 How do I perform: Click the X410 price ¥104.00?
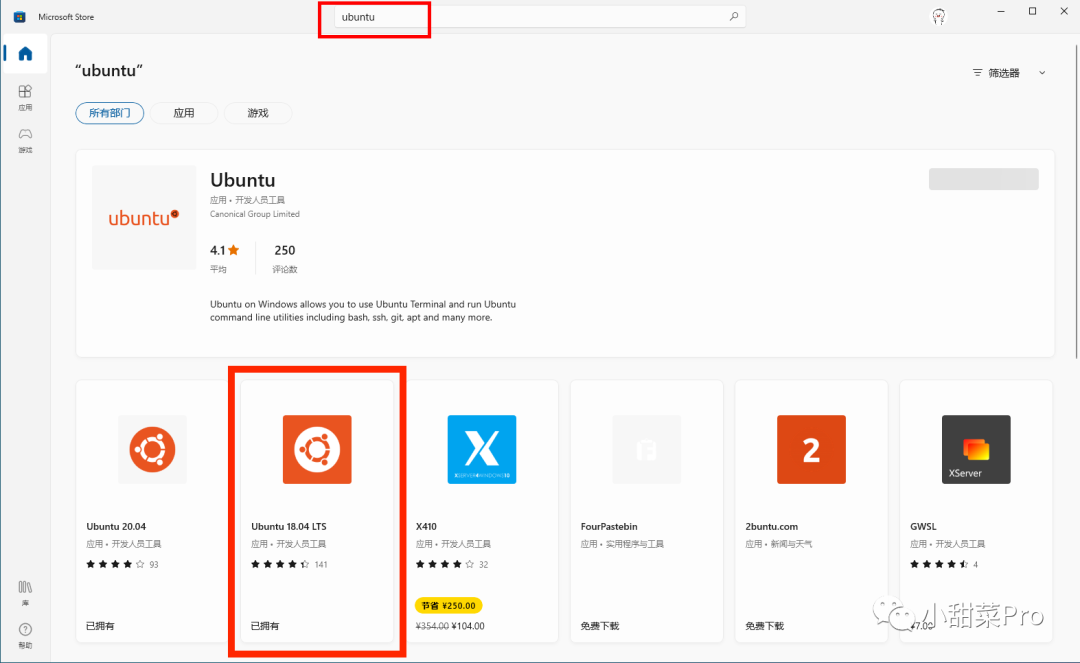[468, 627]
